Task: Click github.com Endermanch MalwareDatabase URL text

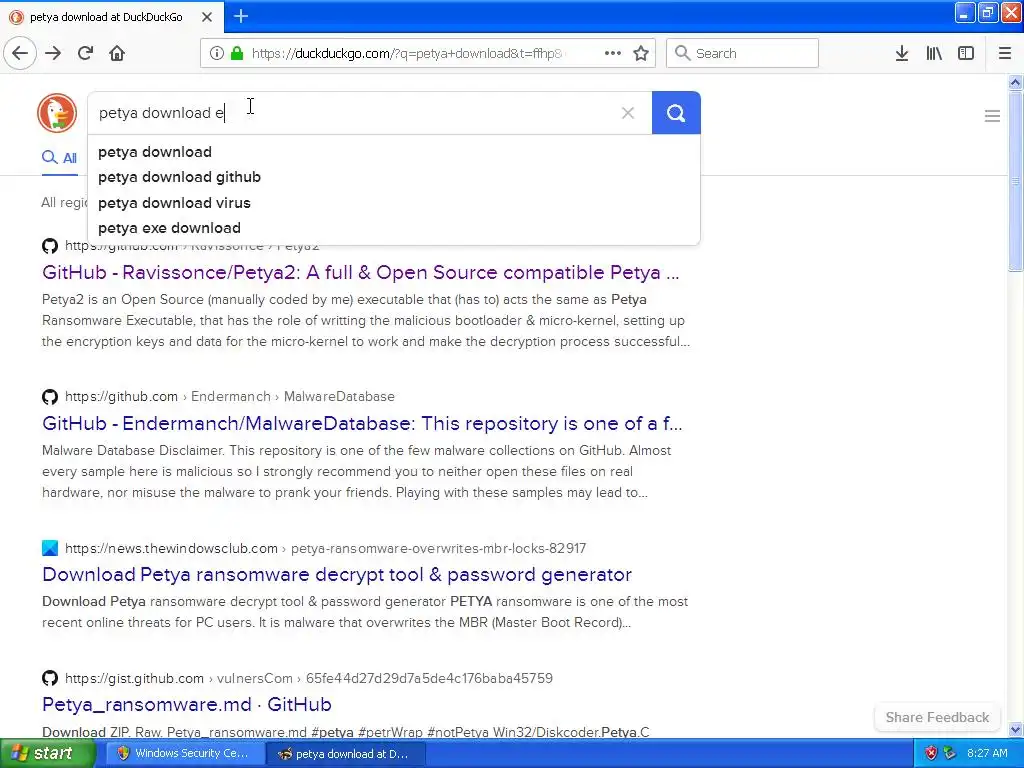Action: pyautogui.click(x=230, y=396)
